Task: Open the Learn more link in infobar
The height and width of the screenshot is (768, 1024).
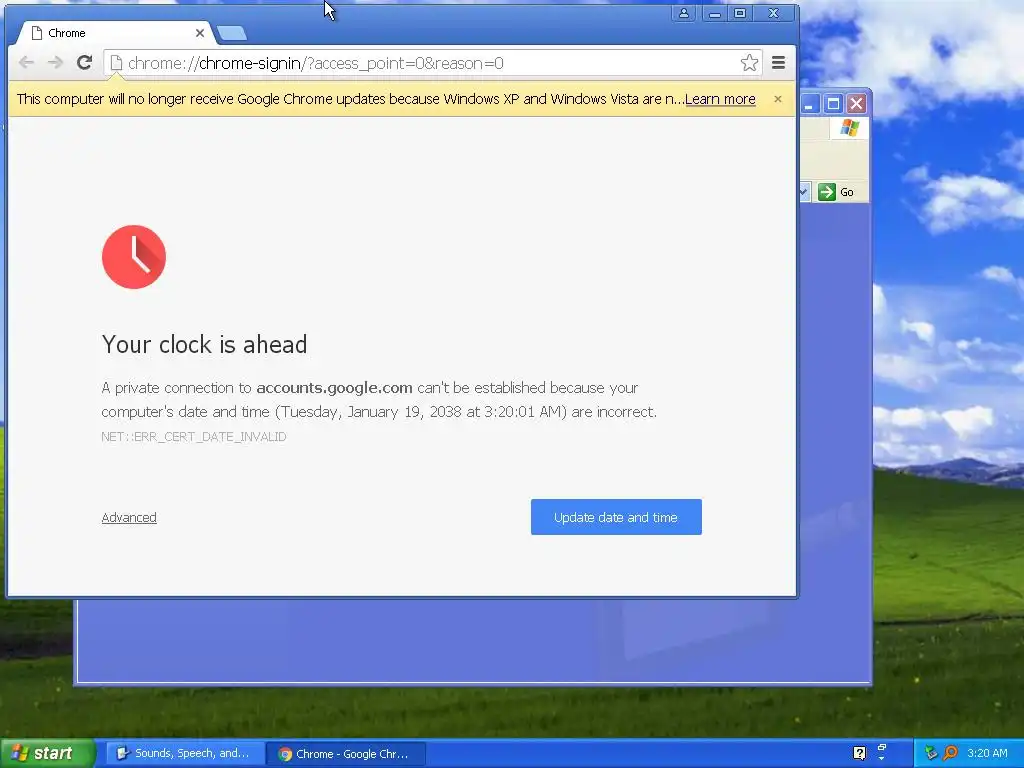Action: [720, 99]
